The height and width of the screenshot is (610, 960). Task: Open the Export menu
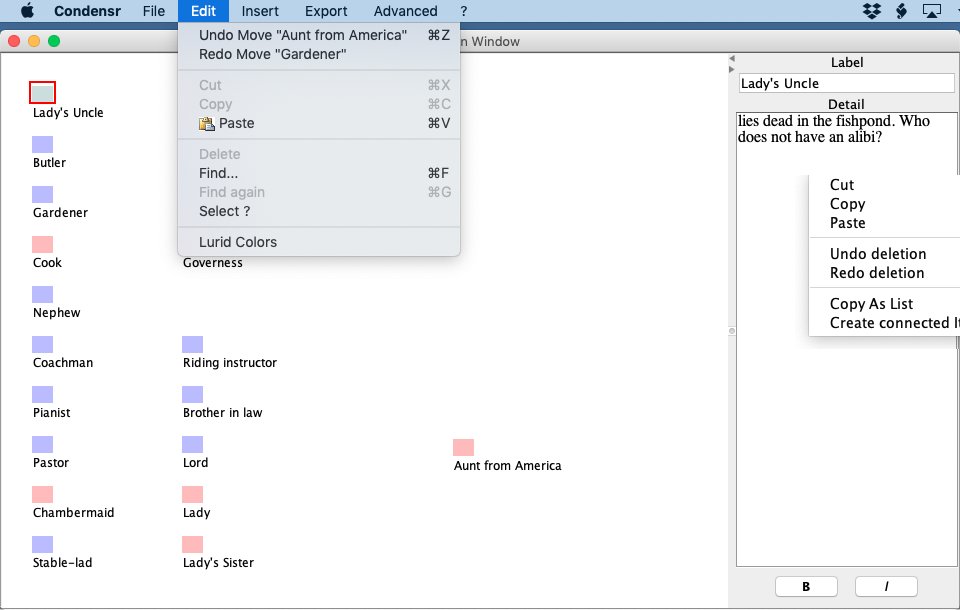(x=326, y=11)
